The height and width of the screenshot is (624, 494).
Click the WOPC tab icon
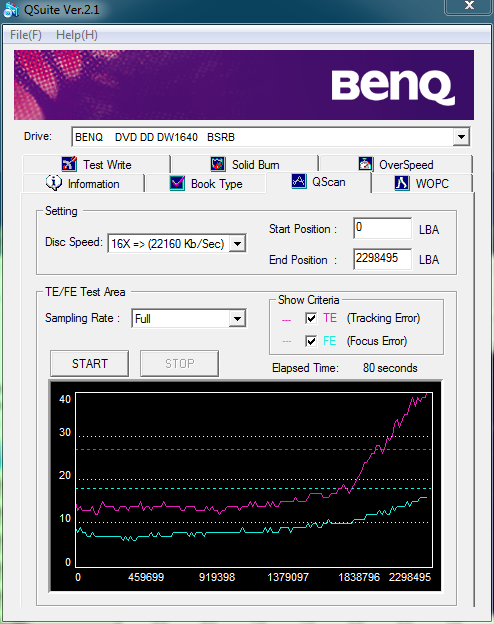(x=402, y=183)
